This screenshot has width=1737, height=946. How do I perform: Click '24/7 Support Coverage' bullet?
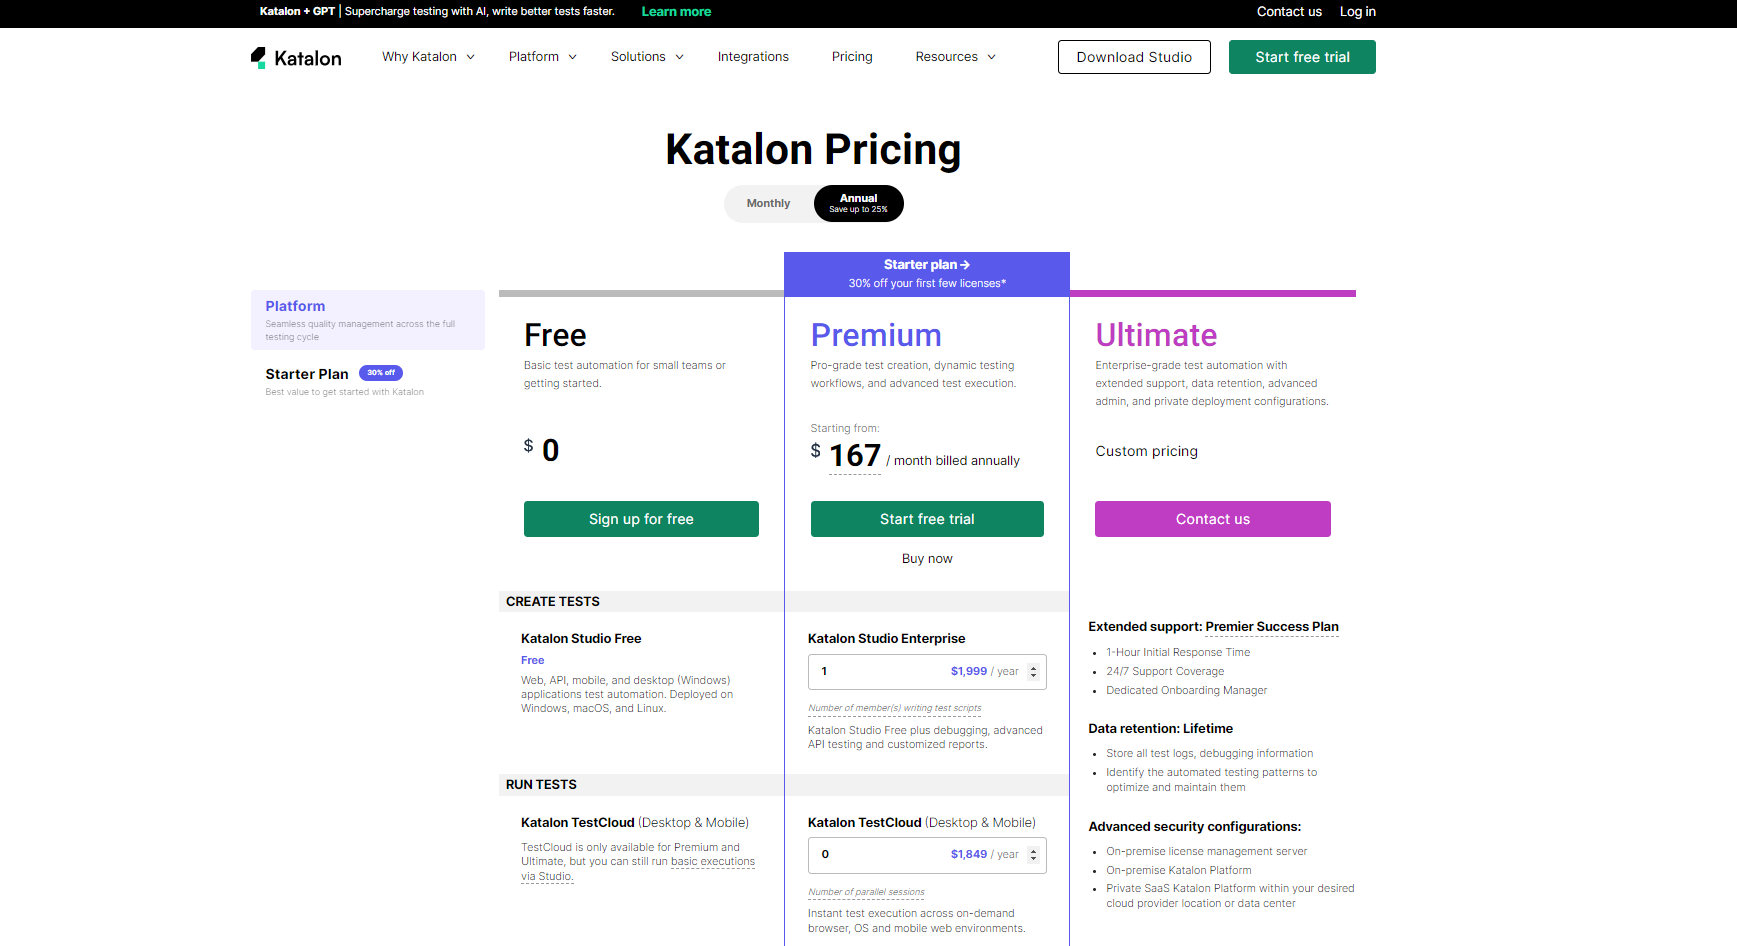click(1165, 672)
